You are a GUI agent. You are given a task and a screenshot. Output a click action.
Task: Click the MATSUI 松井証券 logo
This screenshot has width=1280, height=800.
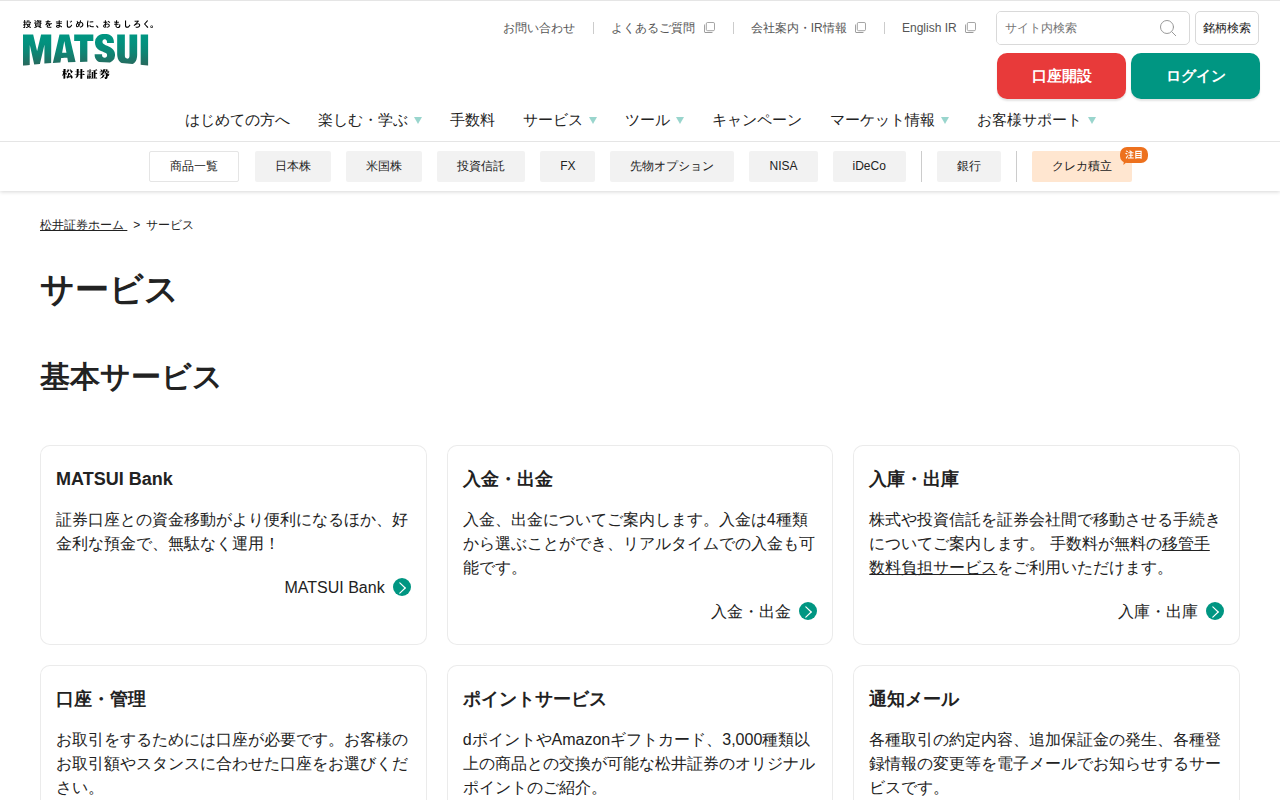click(87, 49)
